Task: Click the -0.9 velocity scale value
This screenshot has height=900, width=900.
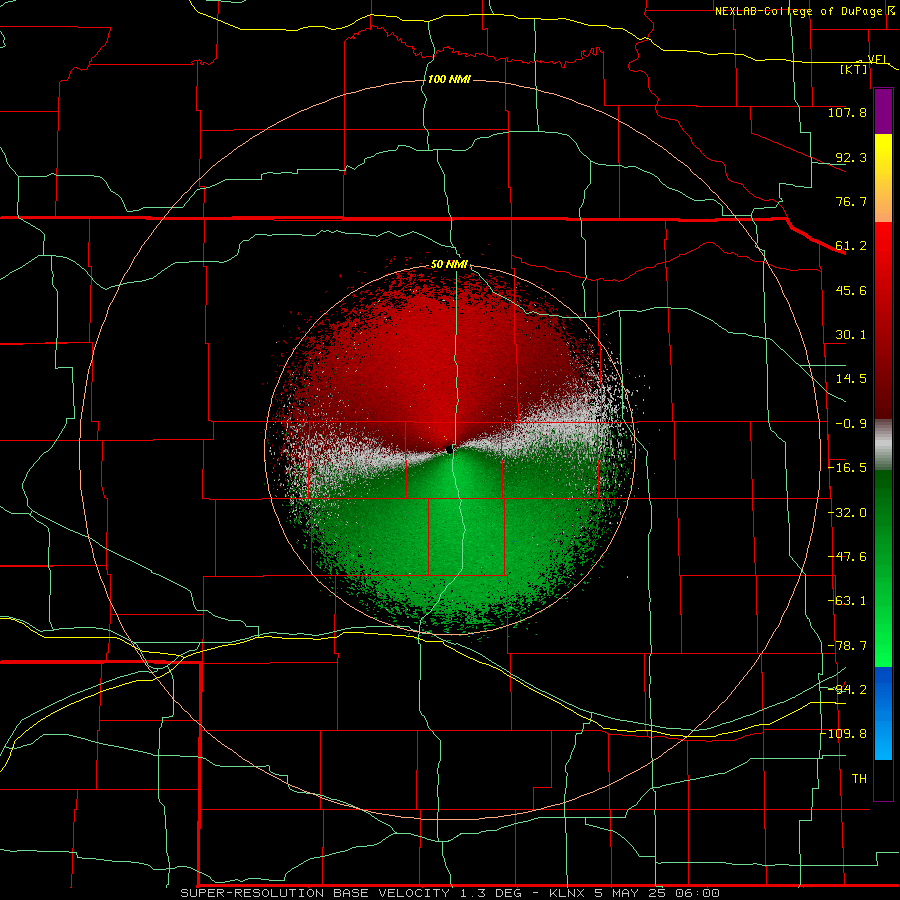Action: 851,424
